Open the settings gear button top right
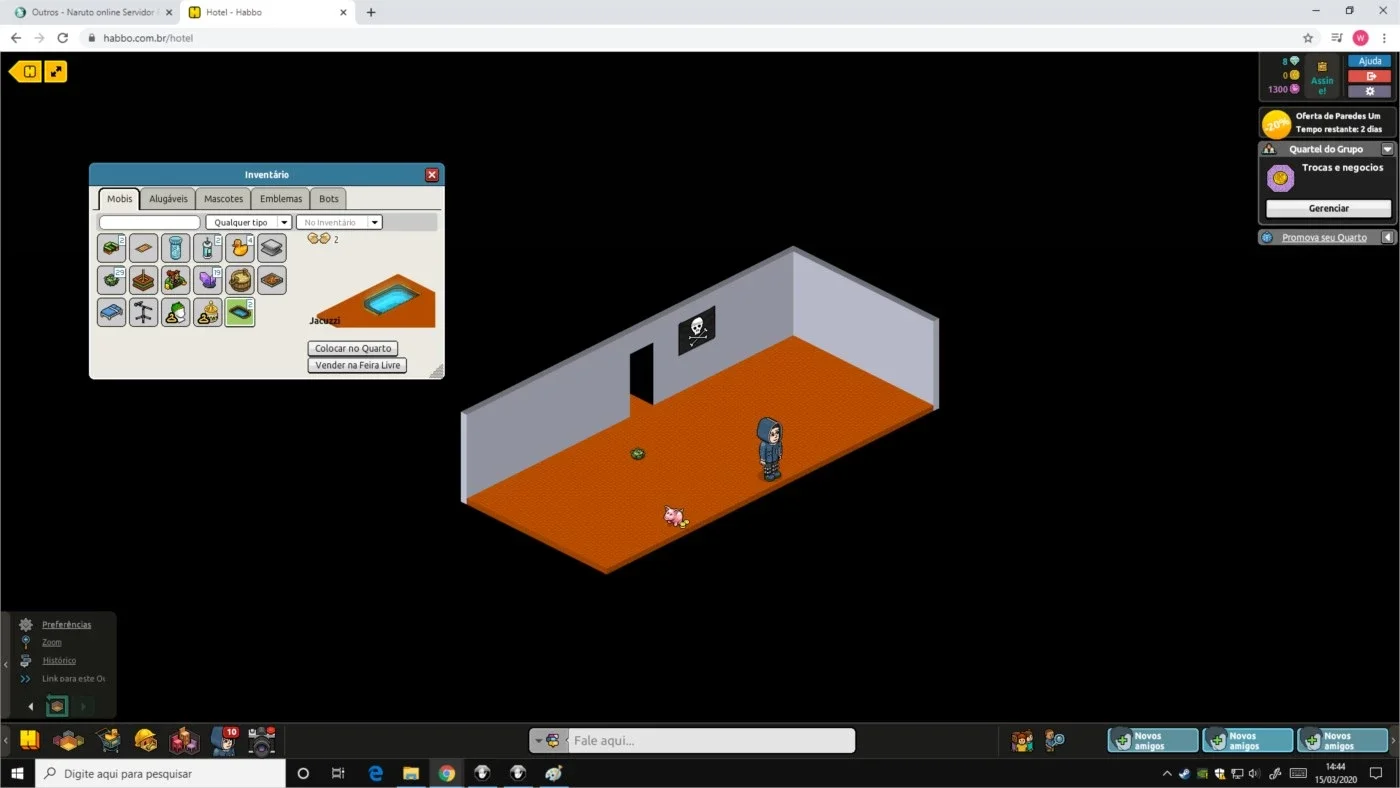This screenshot has width=1400, height=788. tap(1369, 91)
